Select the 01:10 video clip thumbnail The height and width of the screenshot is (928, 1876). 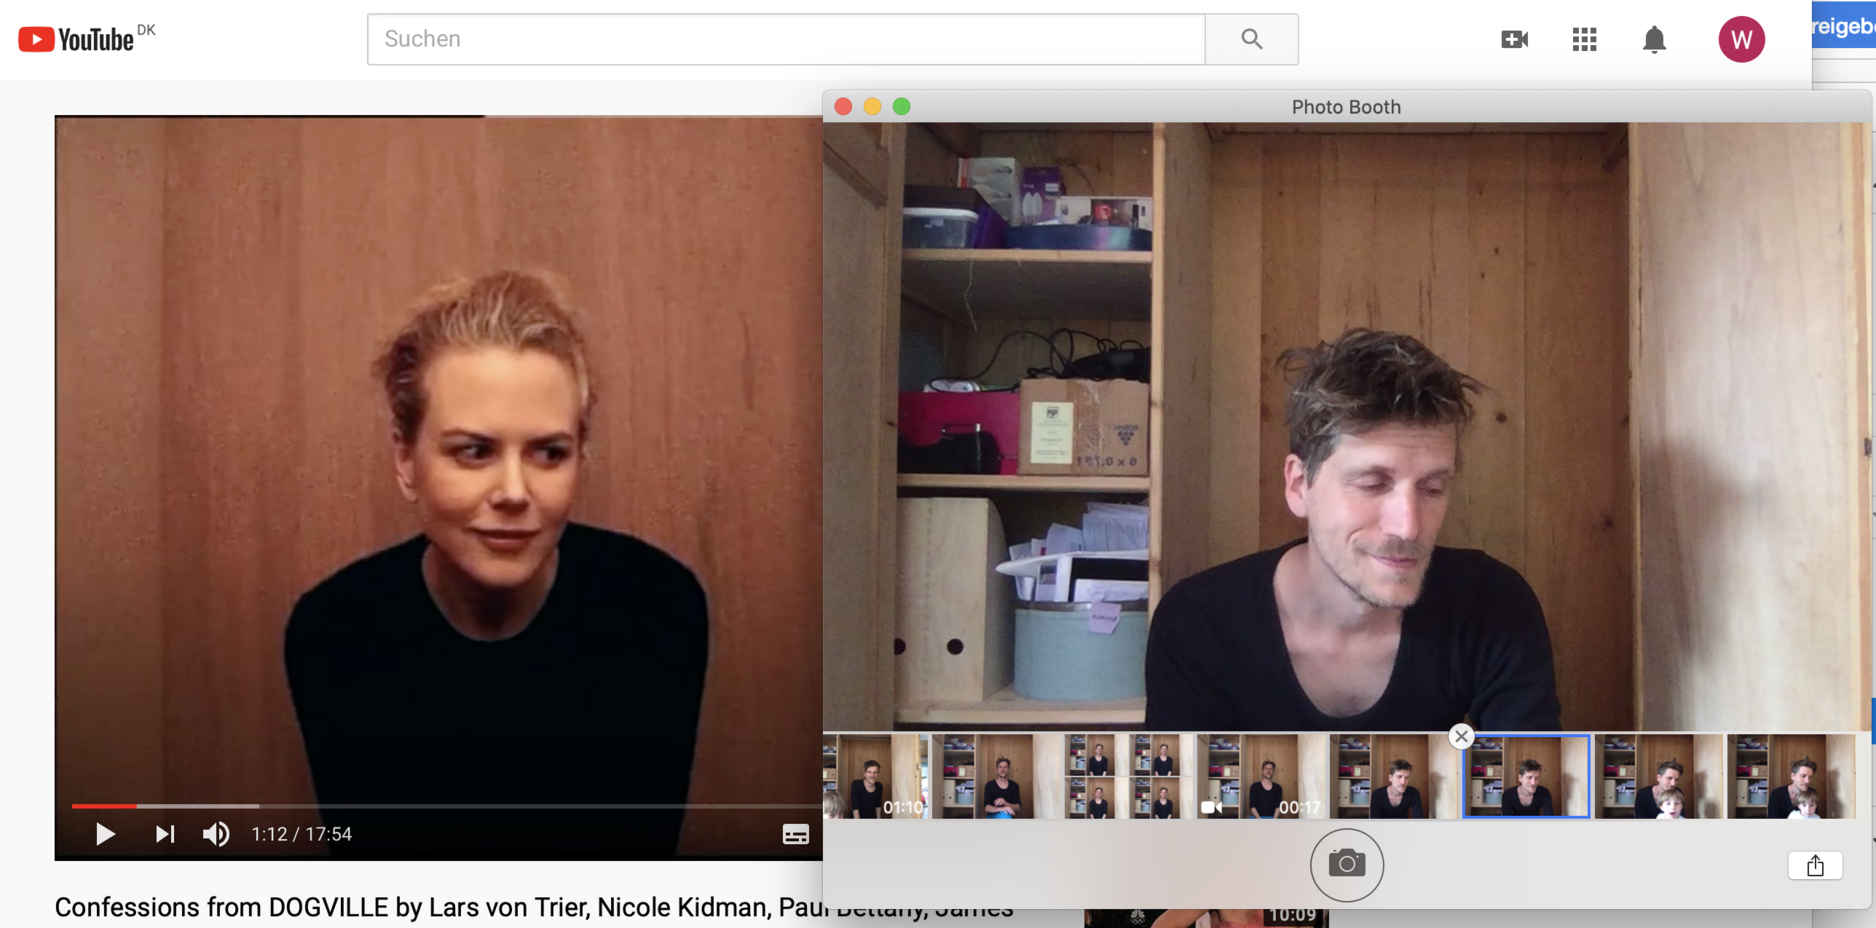click(x=876, y=777)
